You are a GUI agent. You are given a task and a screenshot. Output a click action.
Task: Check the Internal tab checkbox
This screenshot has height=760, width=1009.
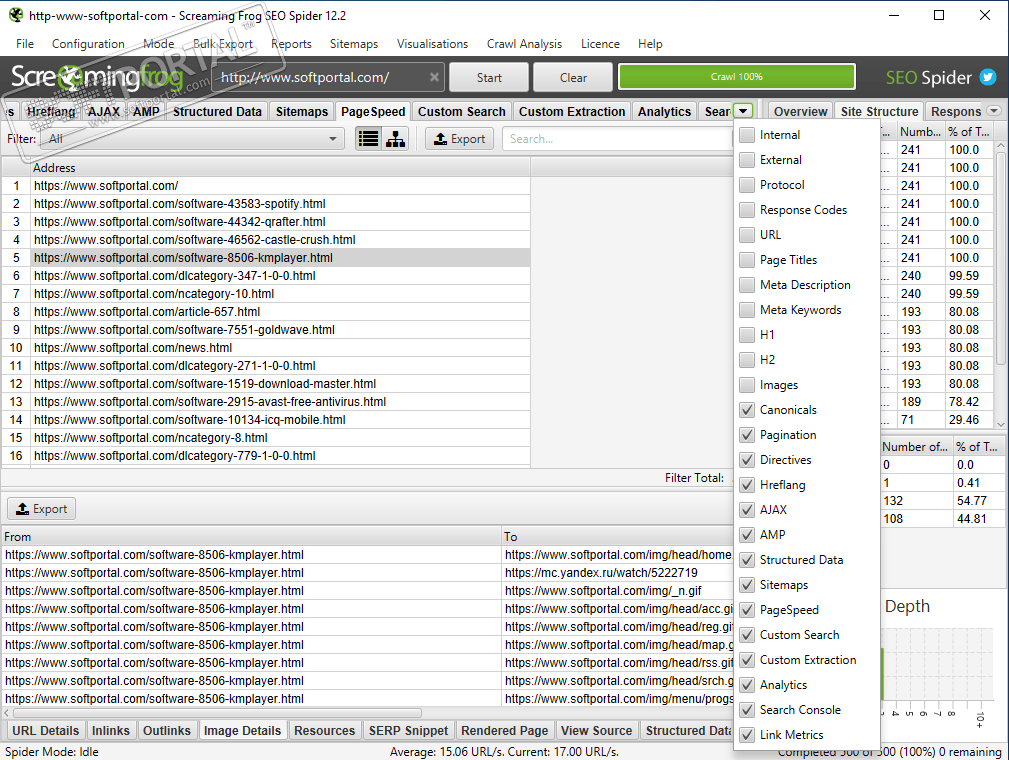[x=746, y=135]
